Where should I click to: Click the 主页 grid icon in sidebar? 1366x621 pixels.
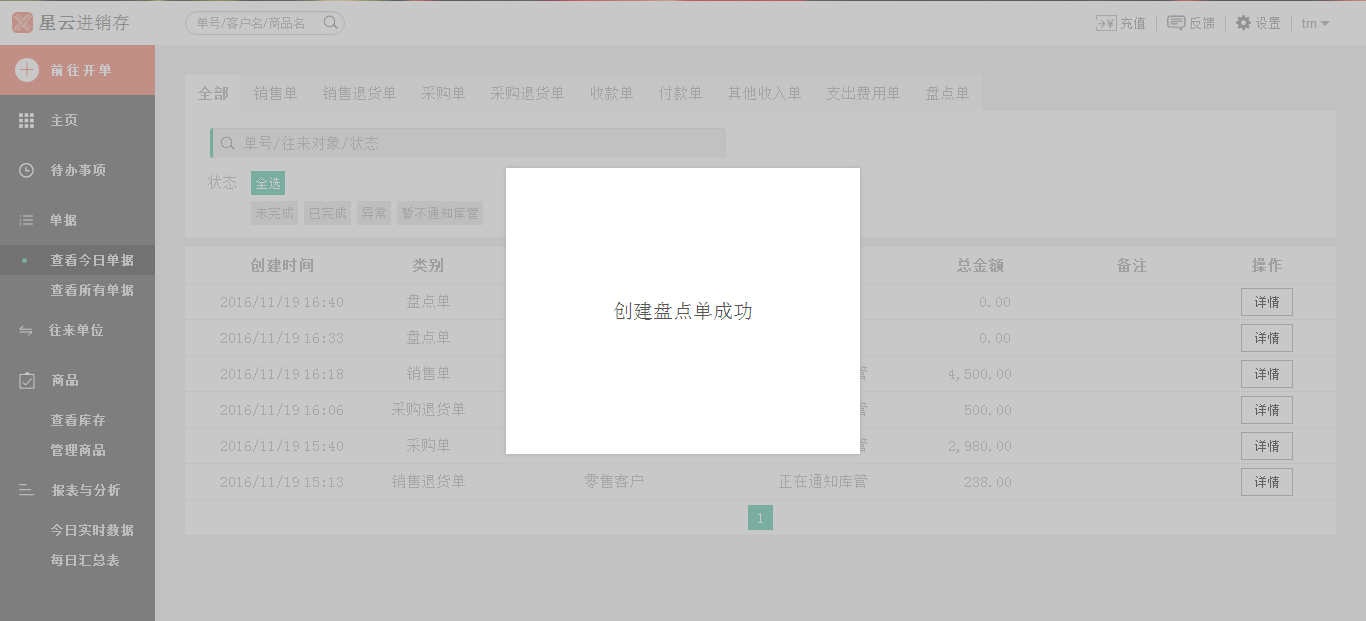click(27, 120)
